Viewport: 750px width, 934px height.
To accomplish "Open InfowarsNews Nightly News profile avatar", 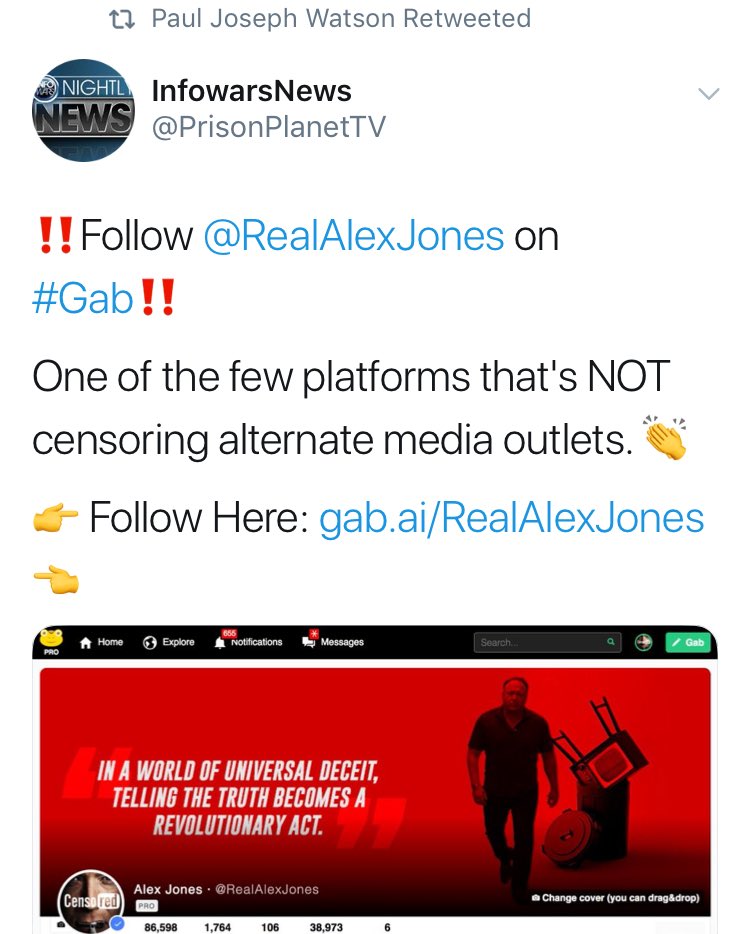I will point(83,110).
